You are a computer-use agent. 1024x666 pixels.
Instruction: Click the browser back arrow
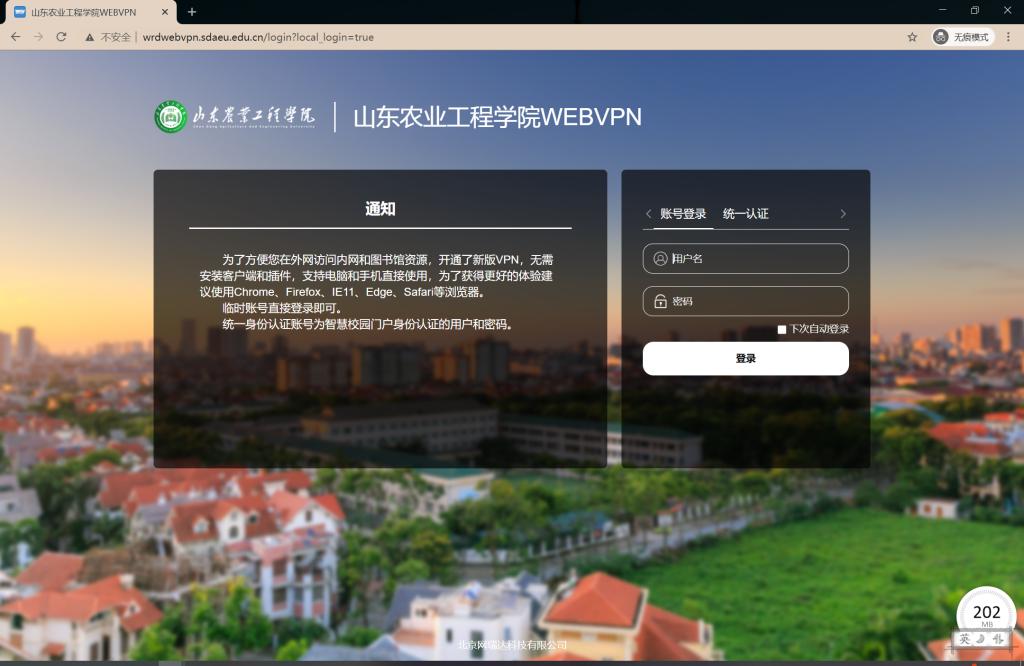[15, 37]
